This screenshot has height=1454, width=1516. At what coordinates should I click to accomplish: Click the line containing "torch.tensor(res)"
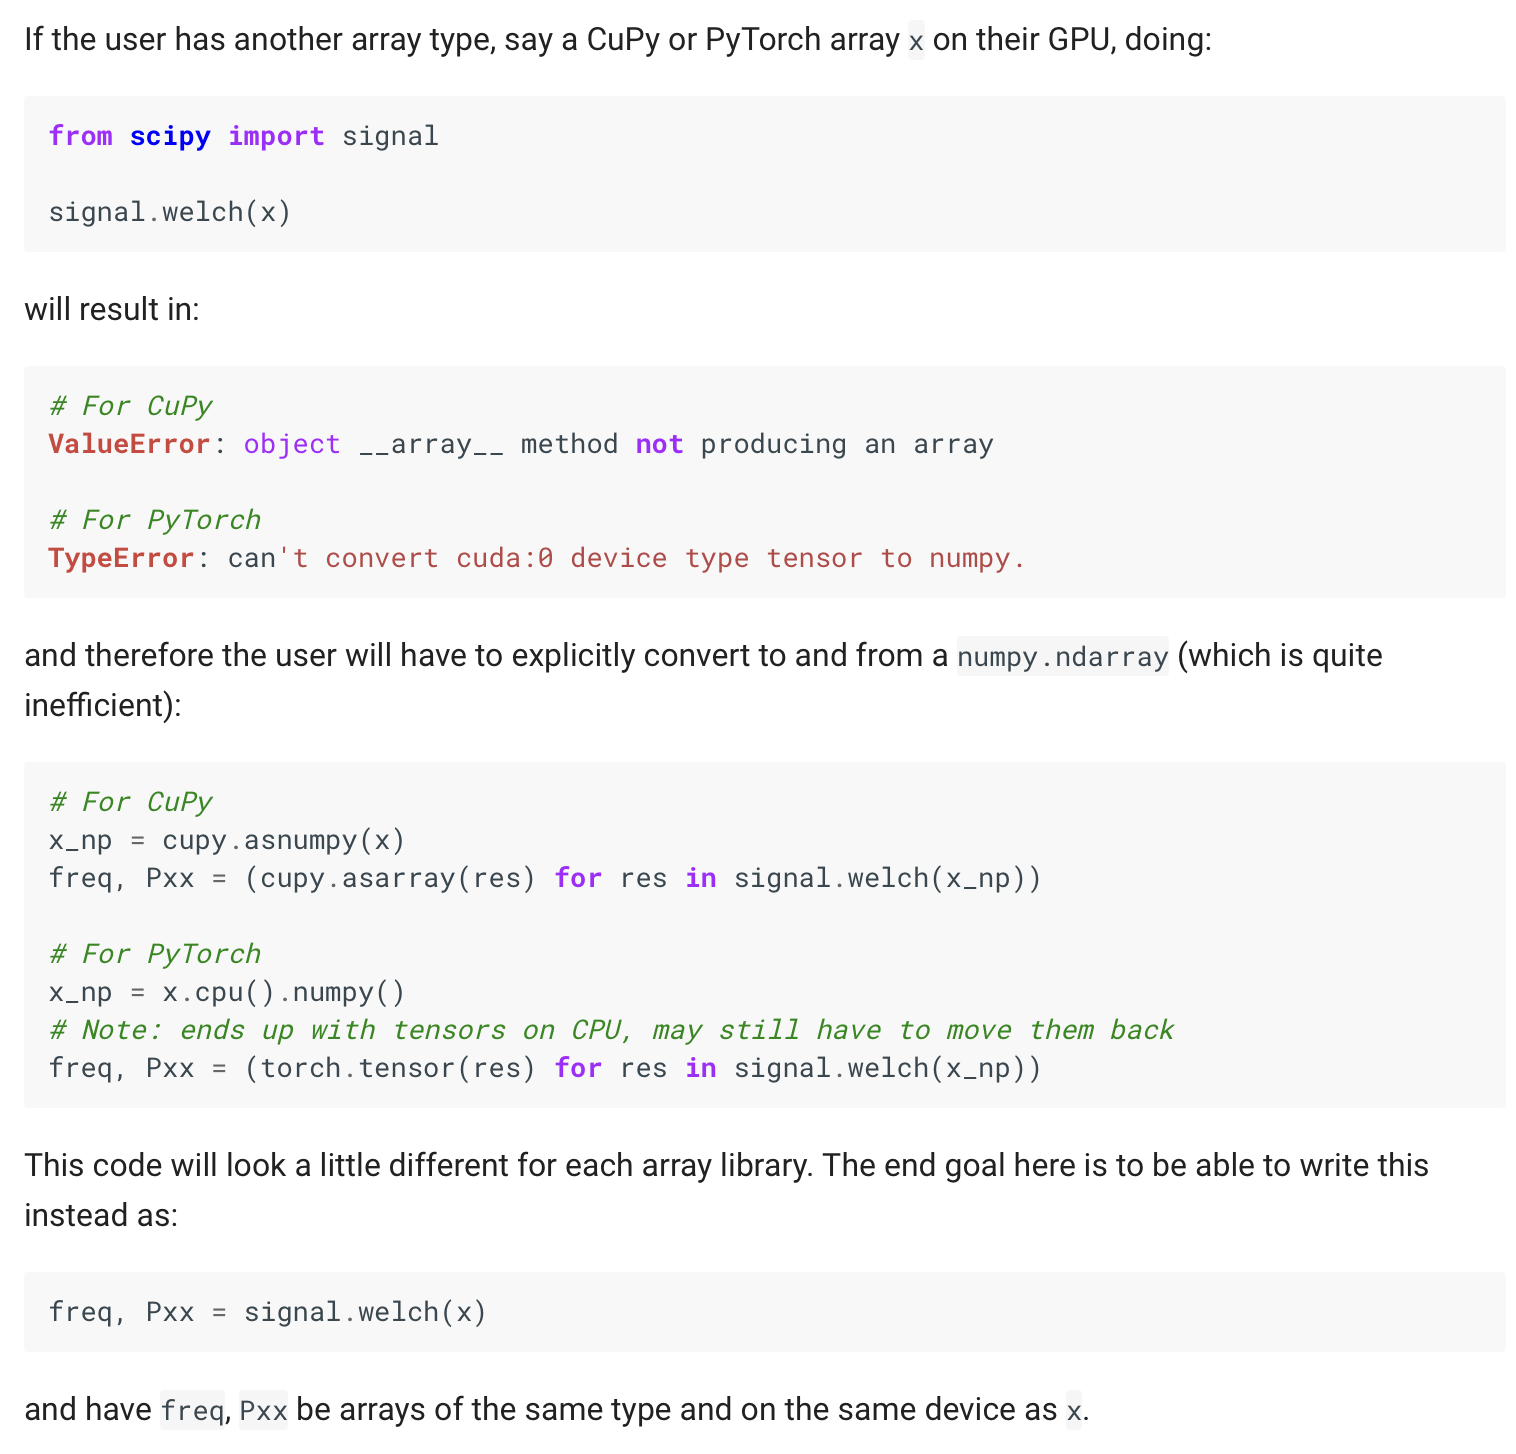point(545,1068)
